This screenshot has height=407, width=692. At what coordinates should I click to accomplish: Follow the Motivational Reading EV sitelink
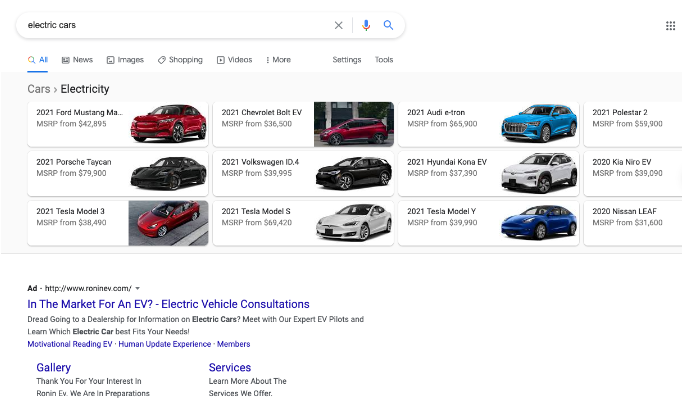point(70,344)
